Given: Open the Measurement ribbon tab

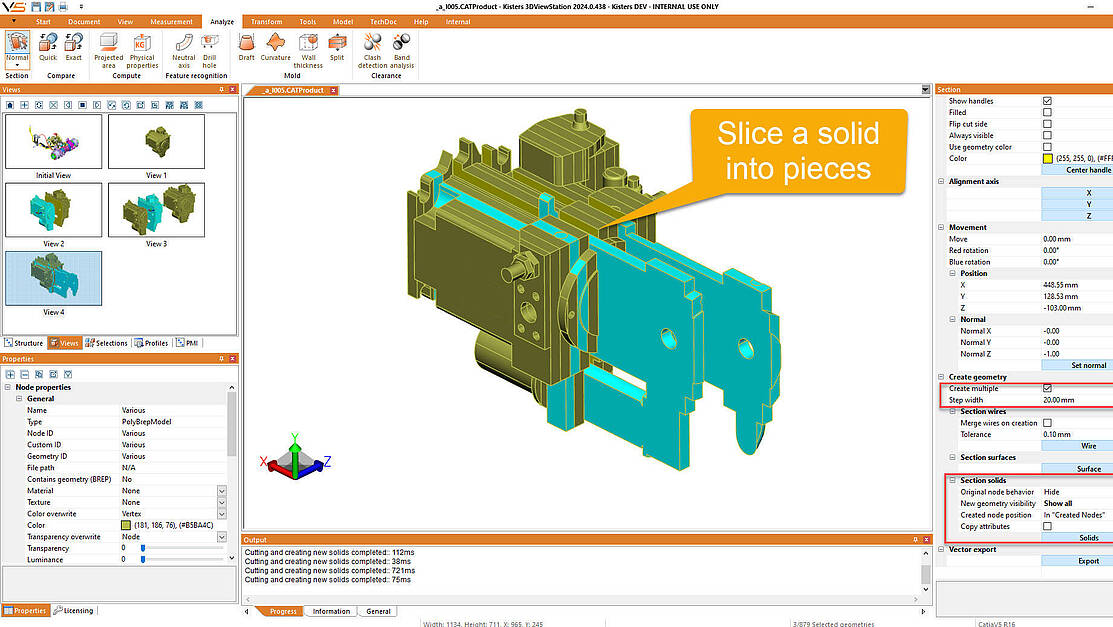Looking at the screenshot, I should (171, 22).
